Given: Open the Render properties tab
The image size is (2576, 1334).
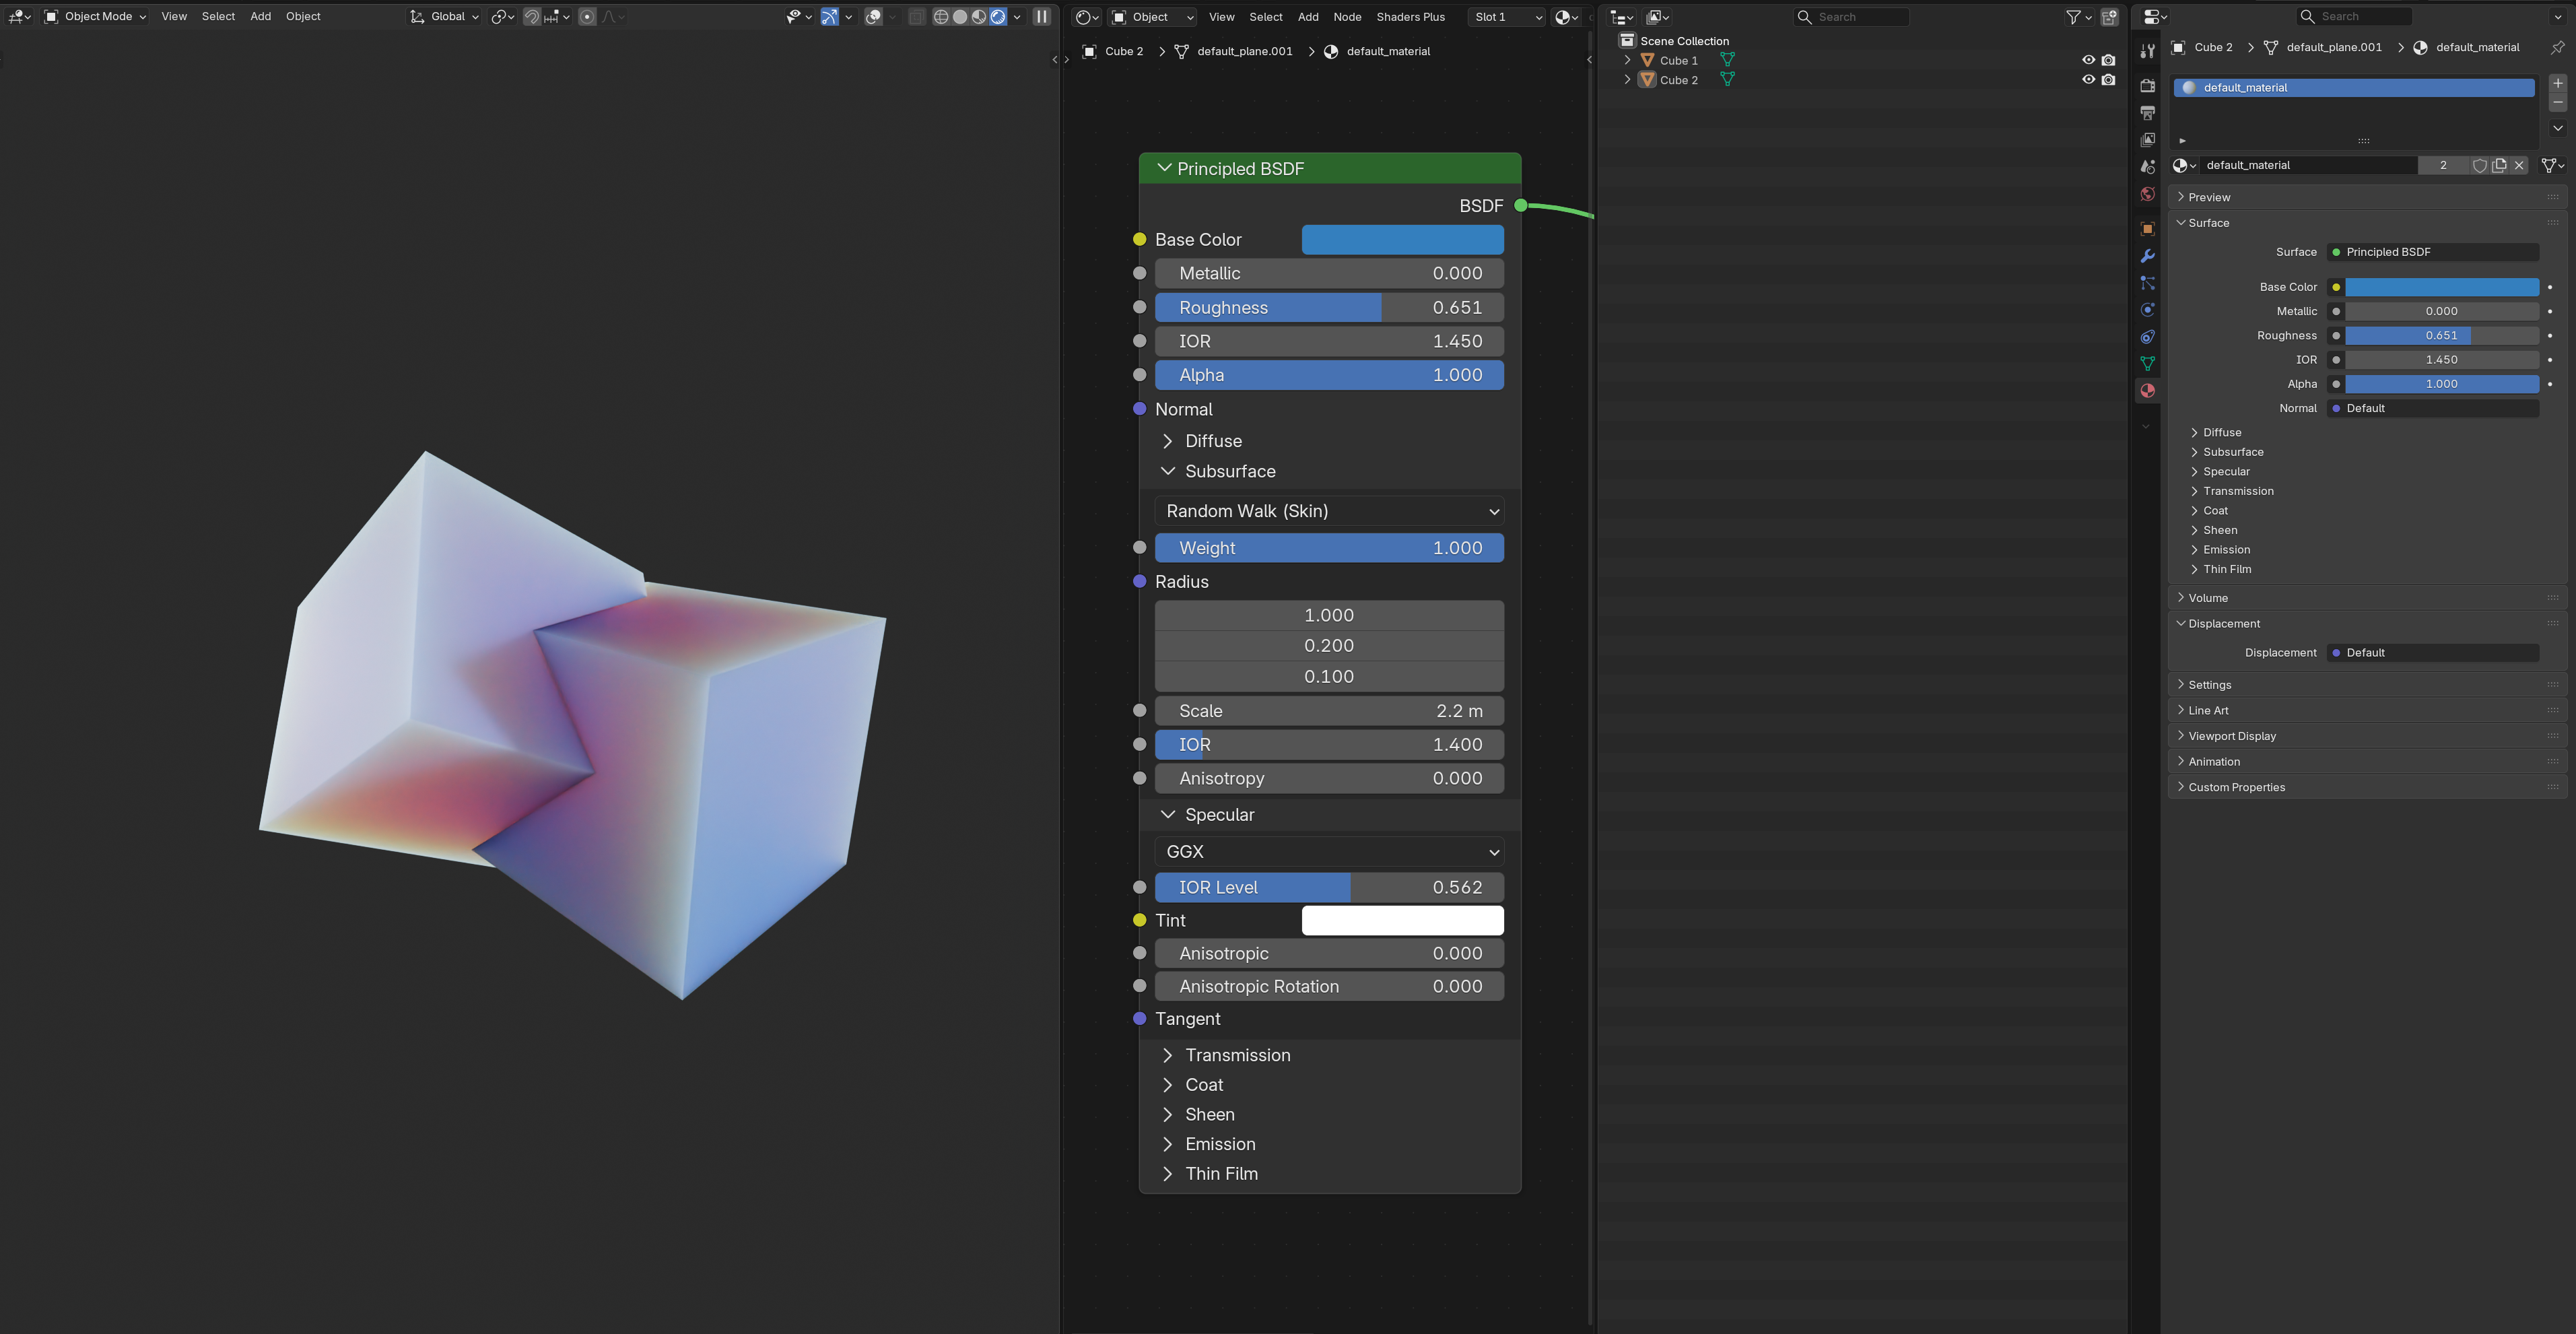Looking at the screenshot, I should click(x=2147, y=86).
